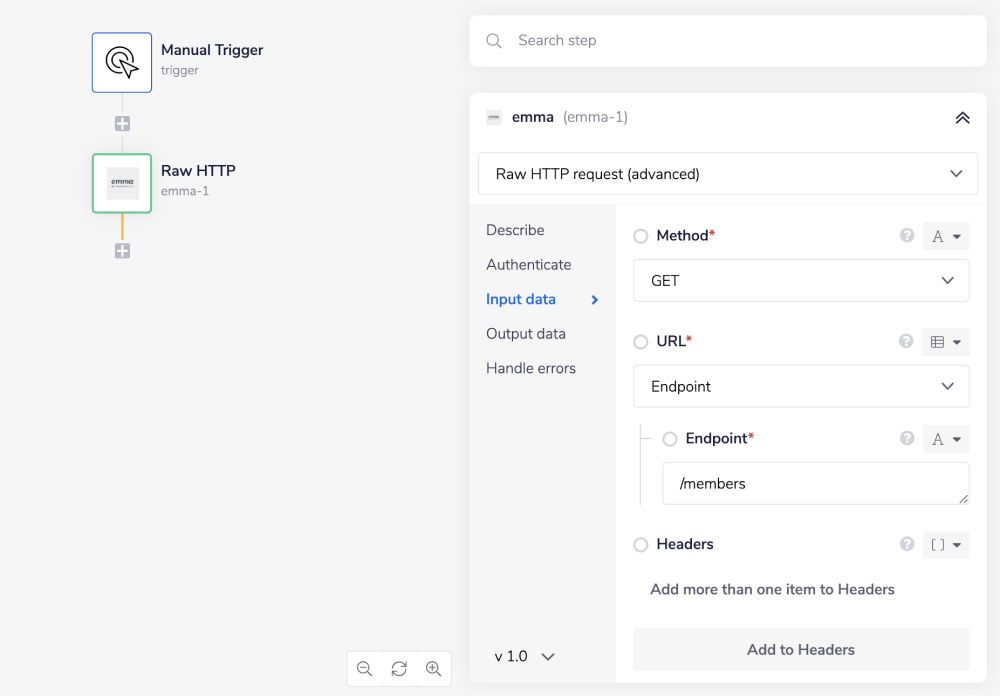Switch to the Authenticate tab
The image size is (1000, 696).
[528, 265]
